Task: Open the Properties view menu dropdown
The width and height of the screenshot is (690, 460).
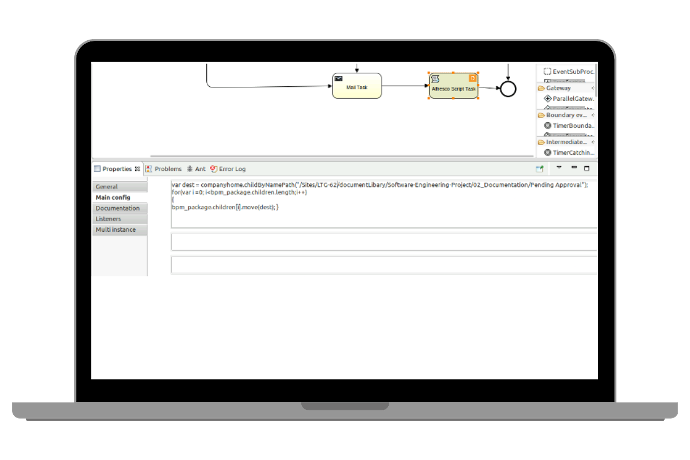Action: tap(559, 169)
